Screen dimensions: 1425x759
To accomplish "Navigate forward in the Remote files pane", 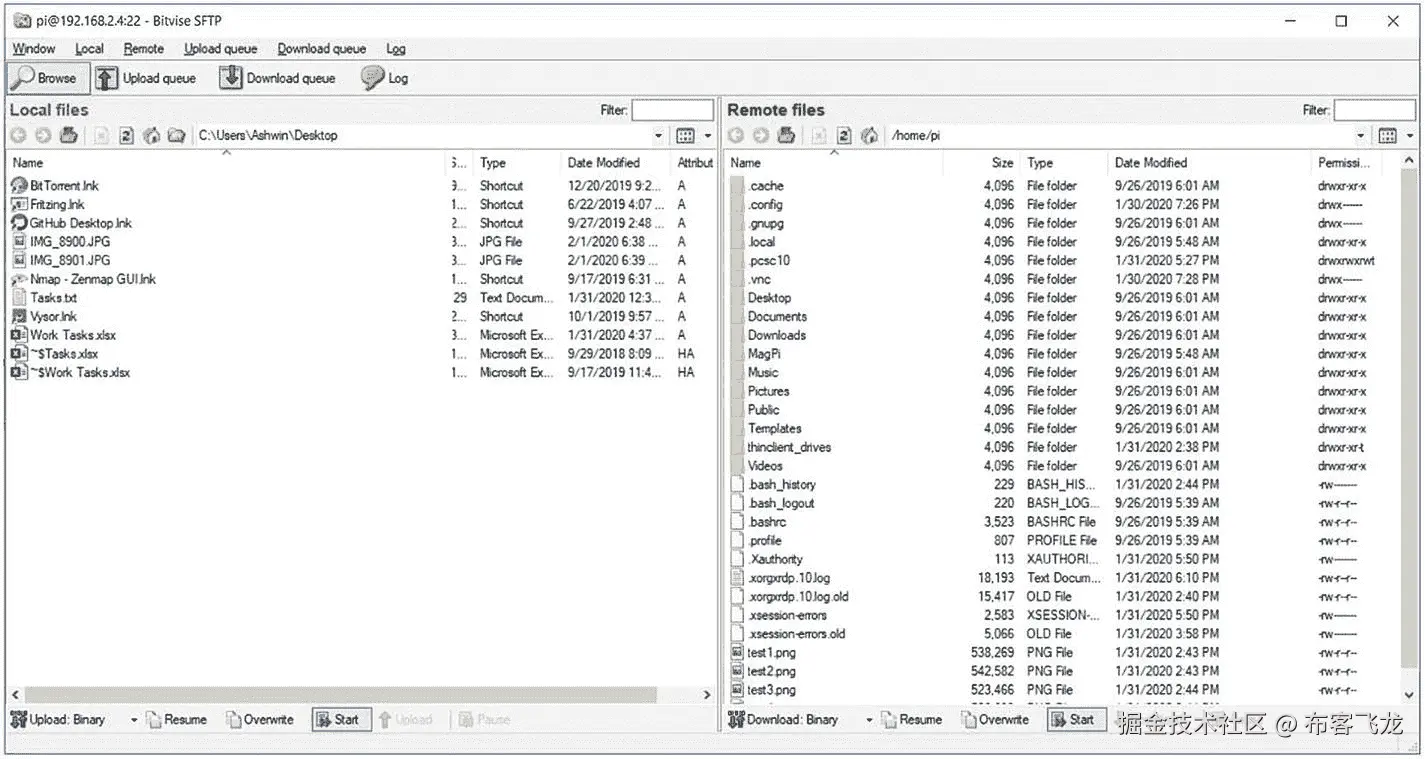I will 760,135.
